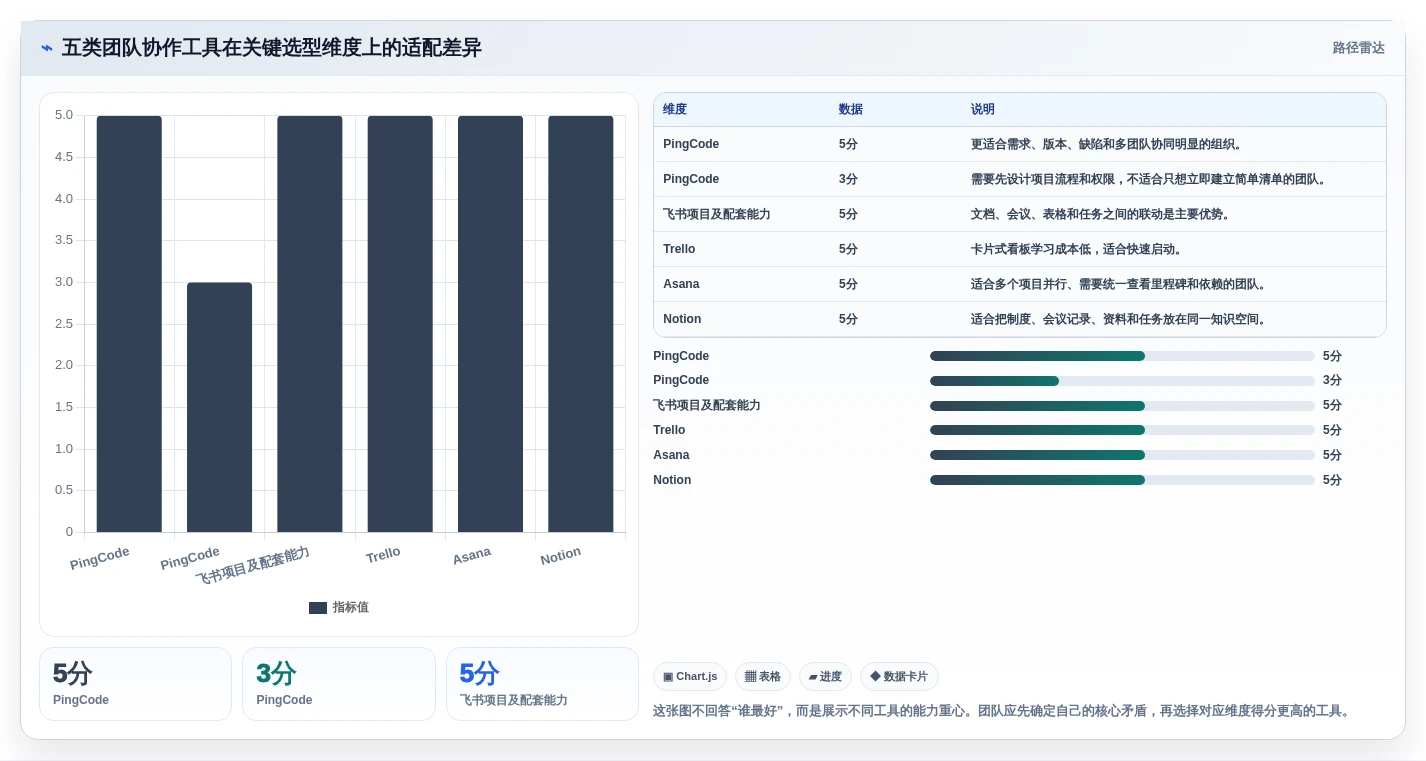Click the 2.5 y-axis tick label
The image size is (1426, 761).
pyautogui.click(x=64, y=323)
